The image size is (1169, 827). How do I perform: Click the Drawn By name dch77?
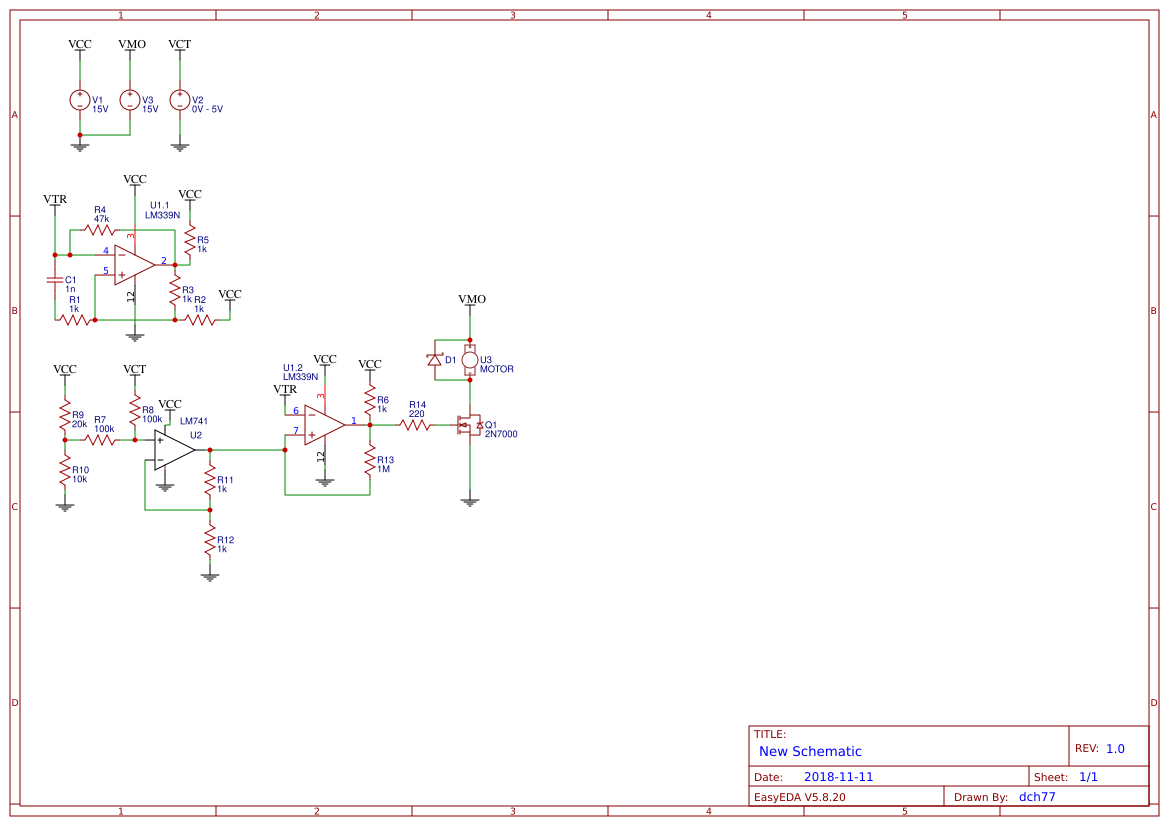coord(1037,797)
